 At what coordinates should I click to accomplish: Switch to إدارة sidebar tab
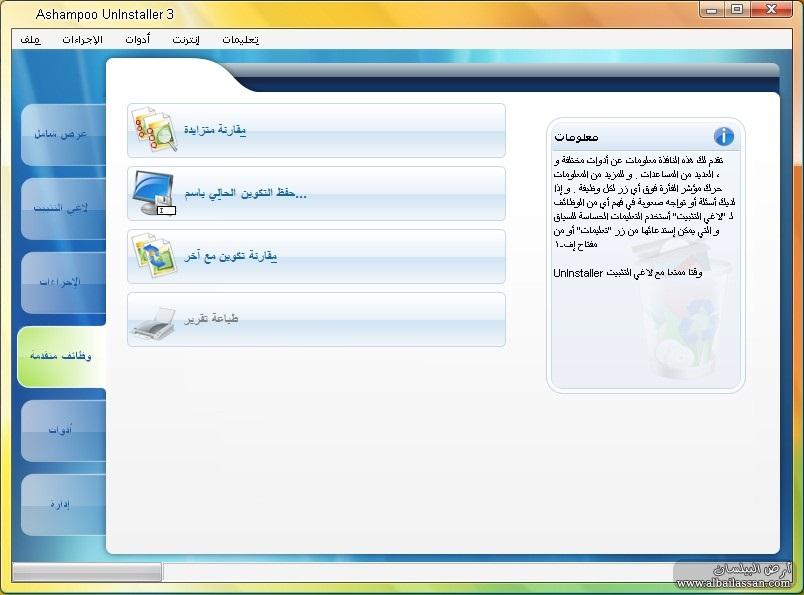click(63, 505)
